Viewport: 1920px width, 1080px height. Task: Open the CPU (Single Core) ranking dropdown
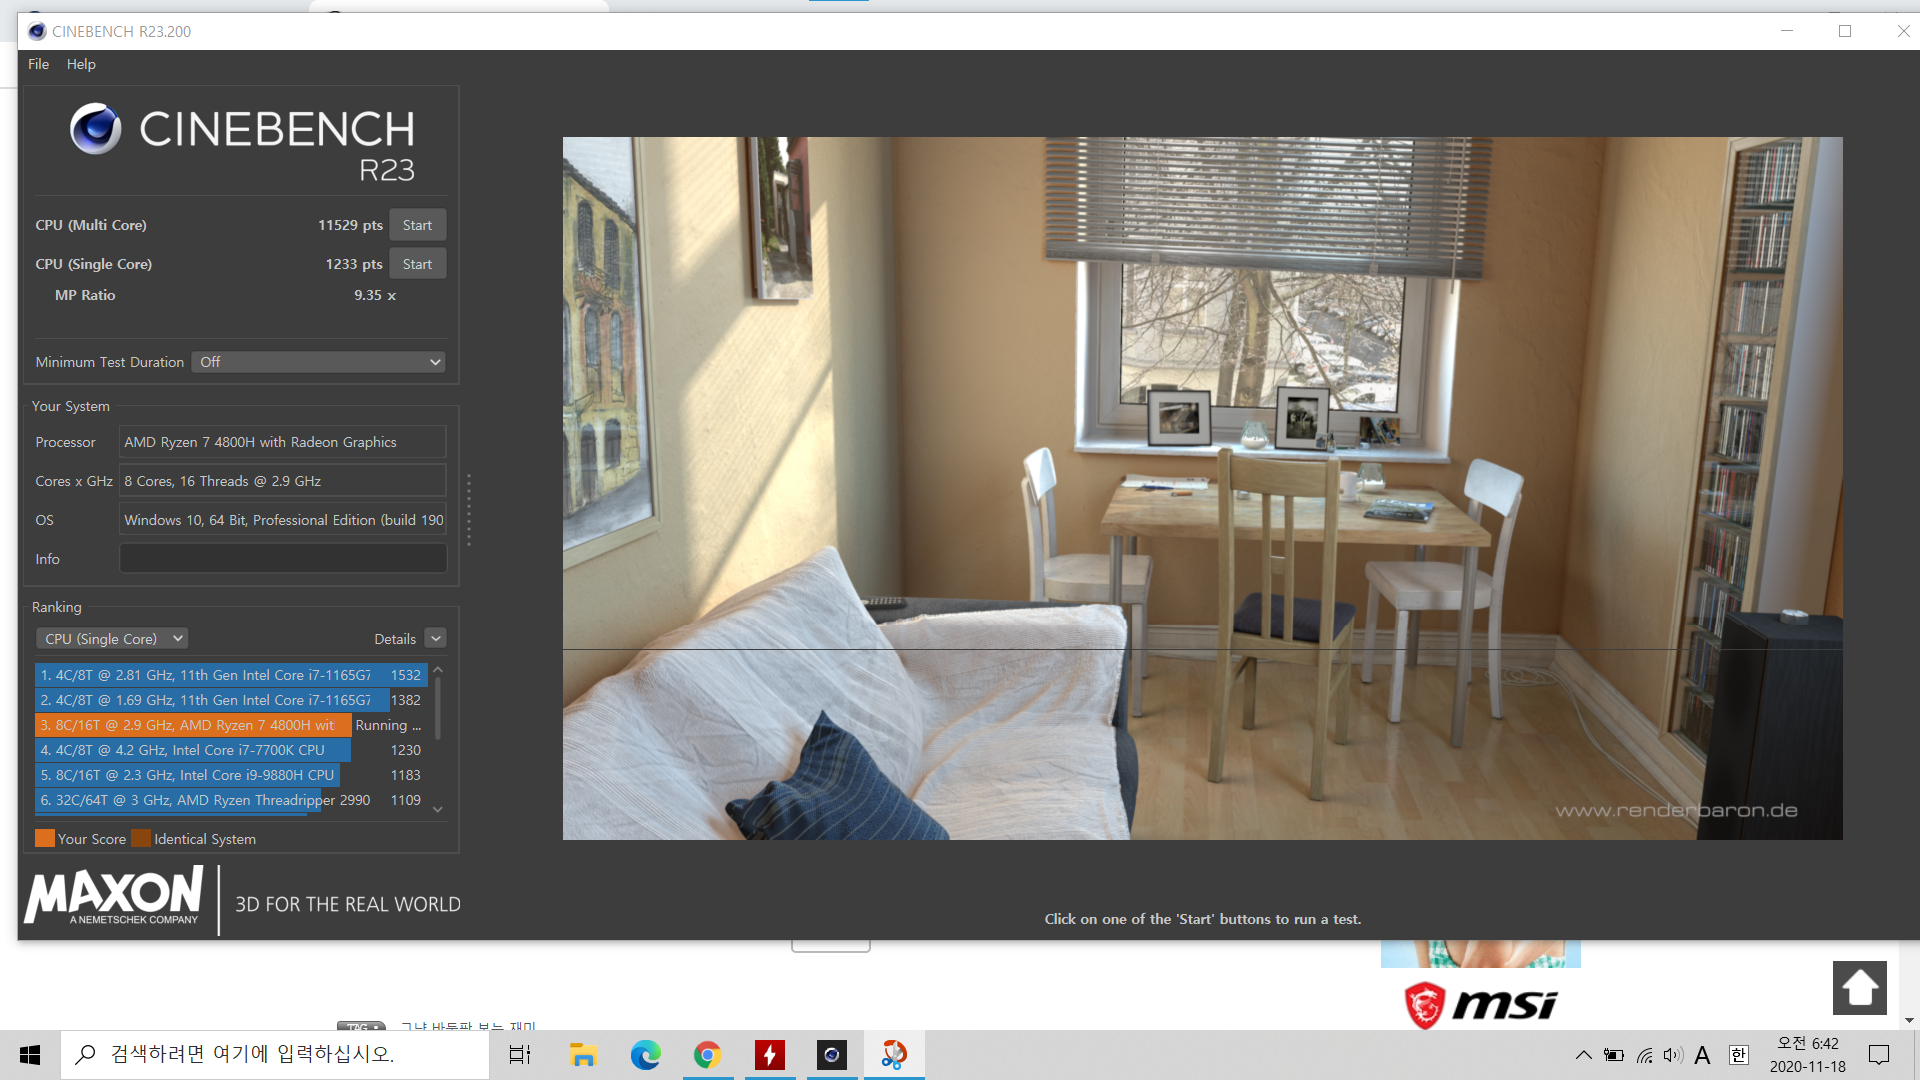pyautogui.click(x=112, y=639)
